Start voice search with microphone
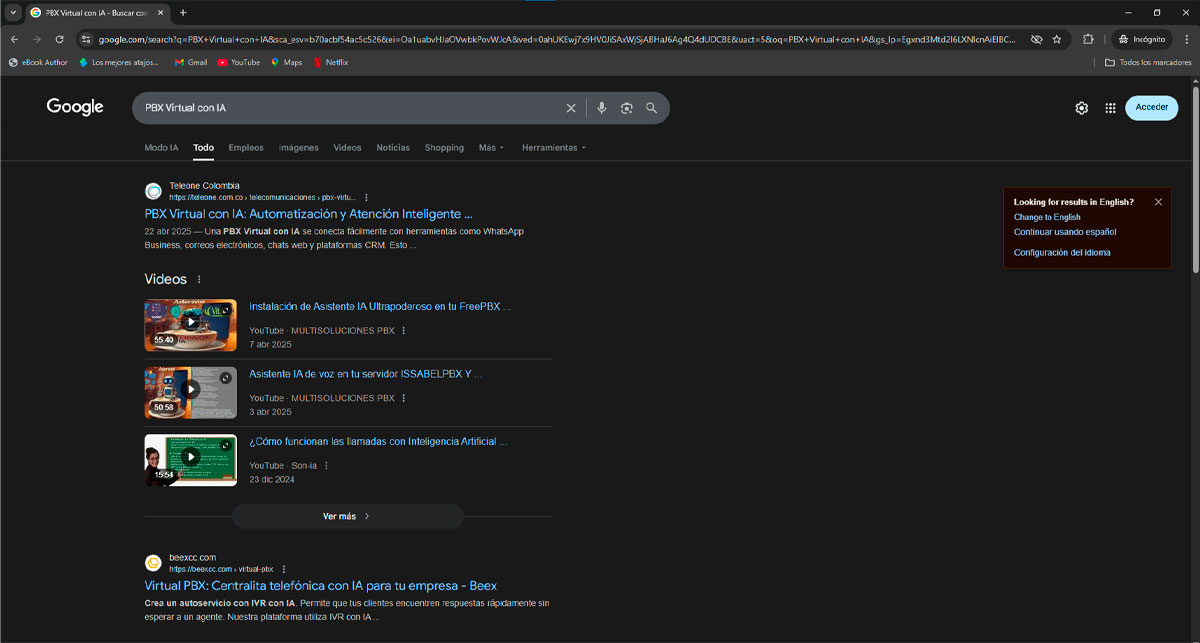 pyautogui.click(x=601, y=108)
